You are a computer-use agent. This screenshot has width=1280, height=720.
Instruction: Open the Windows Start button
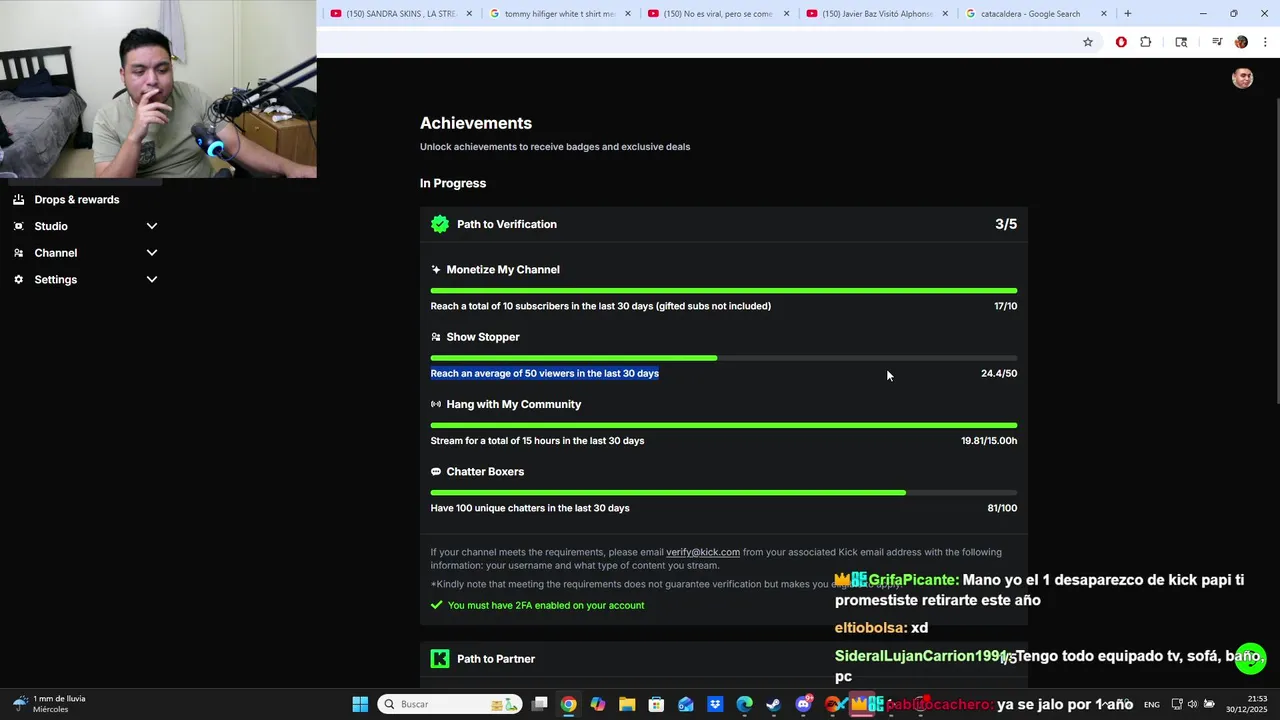pos(360,704)
